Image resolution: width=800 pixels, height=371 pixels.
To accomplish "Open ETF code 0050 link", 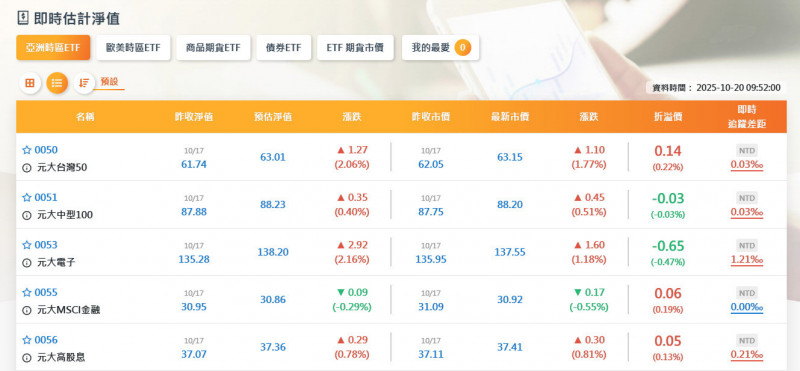I will 46,150.
